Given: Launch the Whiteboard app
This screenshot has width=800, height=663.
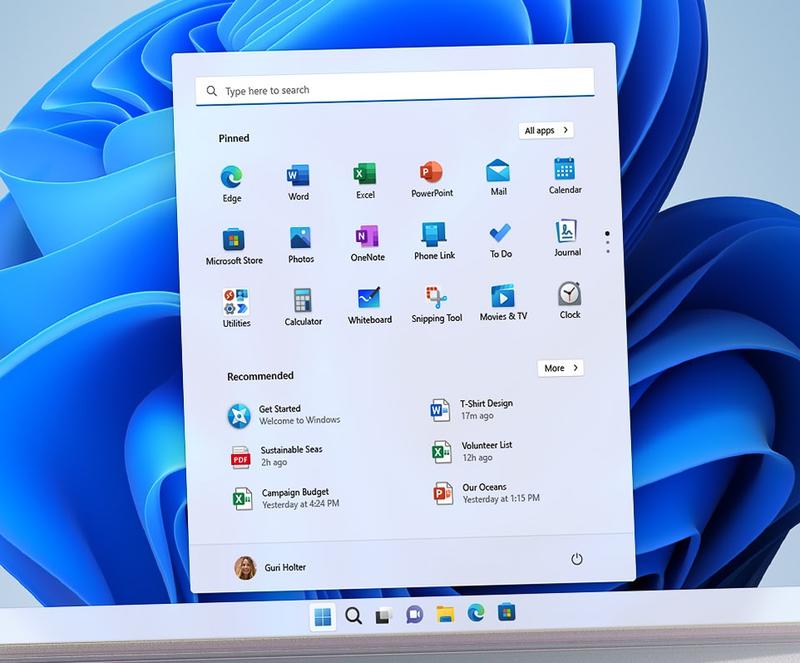Looking at the screenshot, I should point(370,305).
